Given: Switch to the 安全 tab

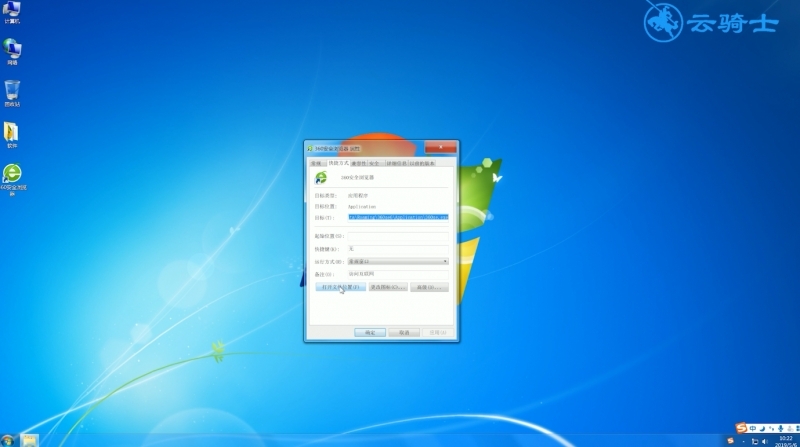Looking at the screenshot, I should pos(375,163).
